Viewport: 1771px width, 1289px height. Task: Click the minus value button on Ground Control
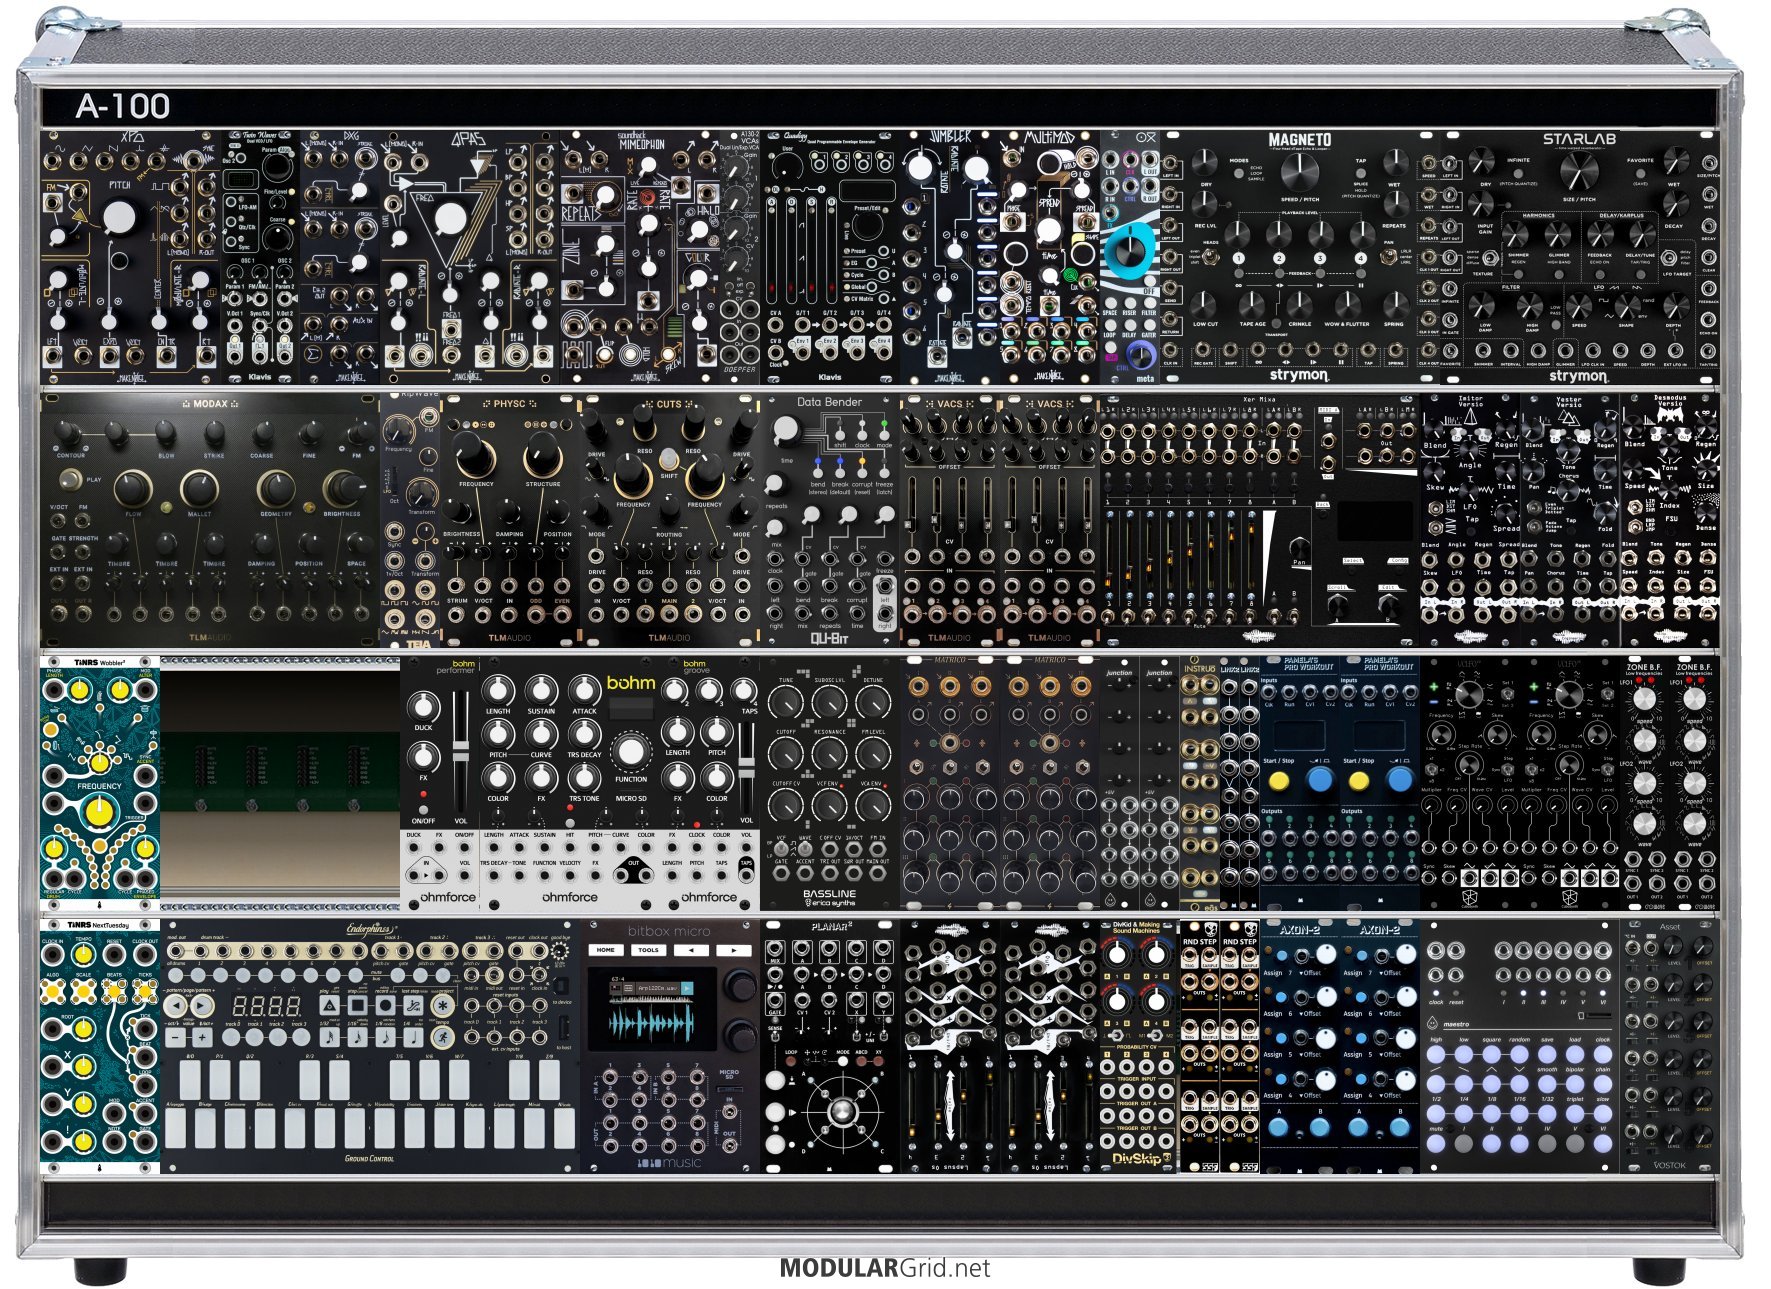[x=175, y=1037]
